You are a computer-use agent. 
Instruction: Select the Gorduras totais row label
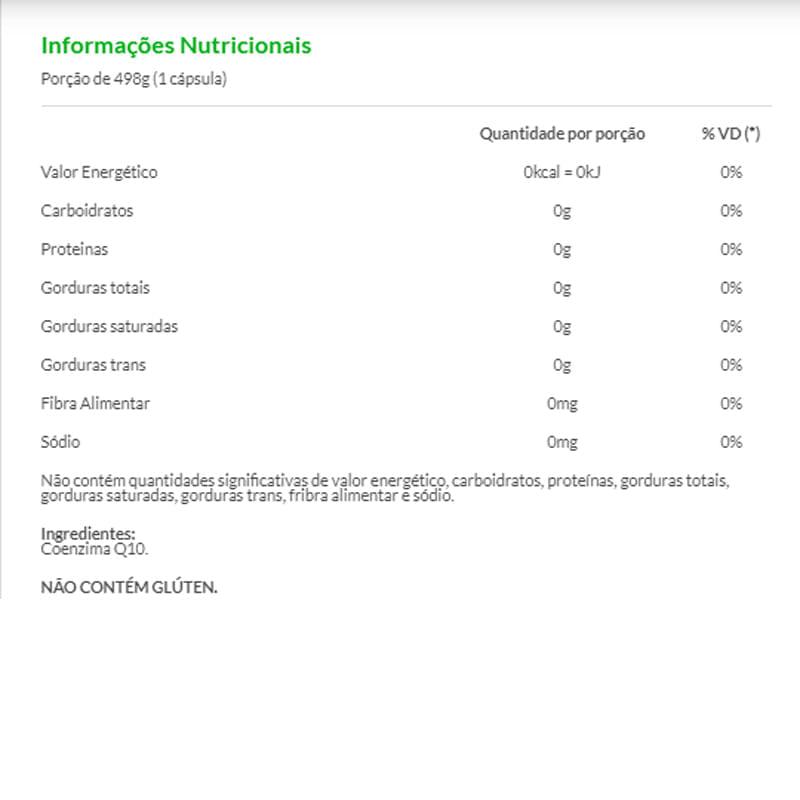click(95, 288)
